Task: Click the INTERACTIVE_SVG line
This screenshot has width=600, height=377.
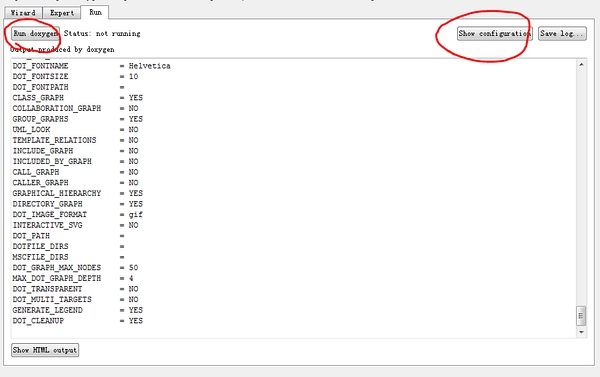Action: click(75, 225)
